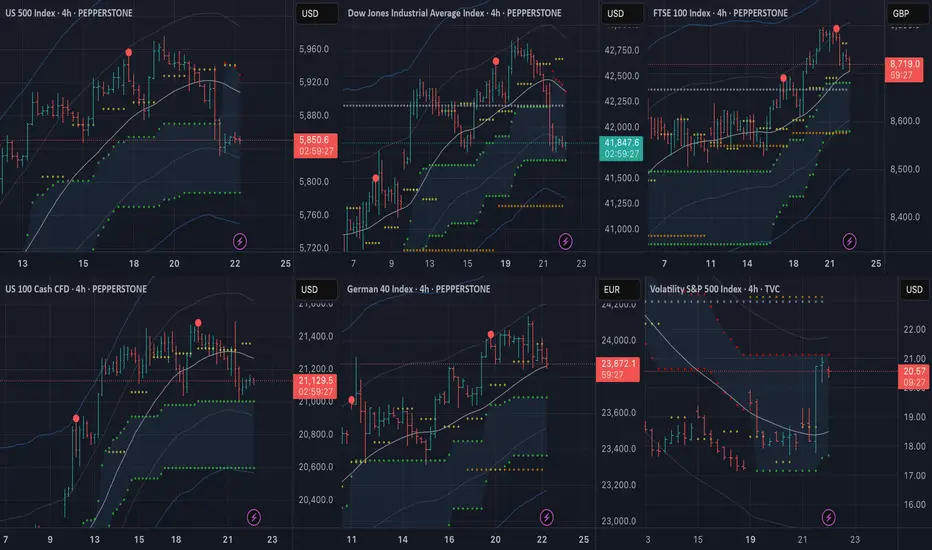
Task: Click the 8,400.0 value on FTSE 100 axis
Action: [905, 217]
